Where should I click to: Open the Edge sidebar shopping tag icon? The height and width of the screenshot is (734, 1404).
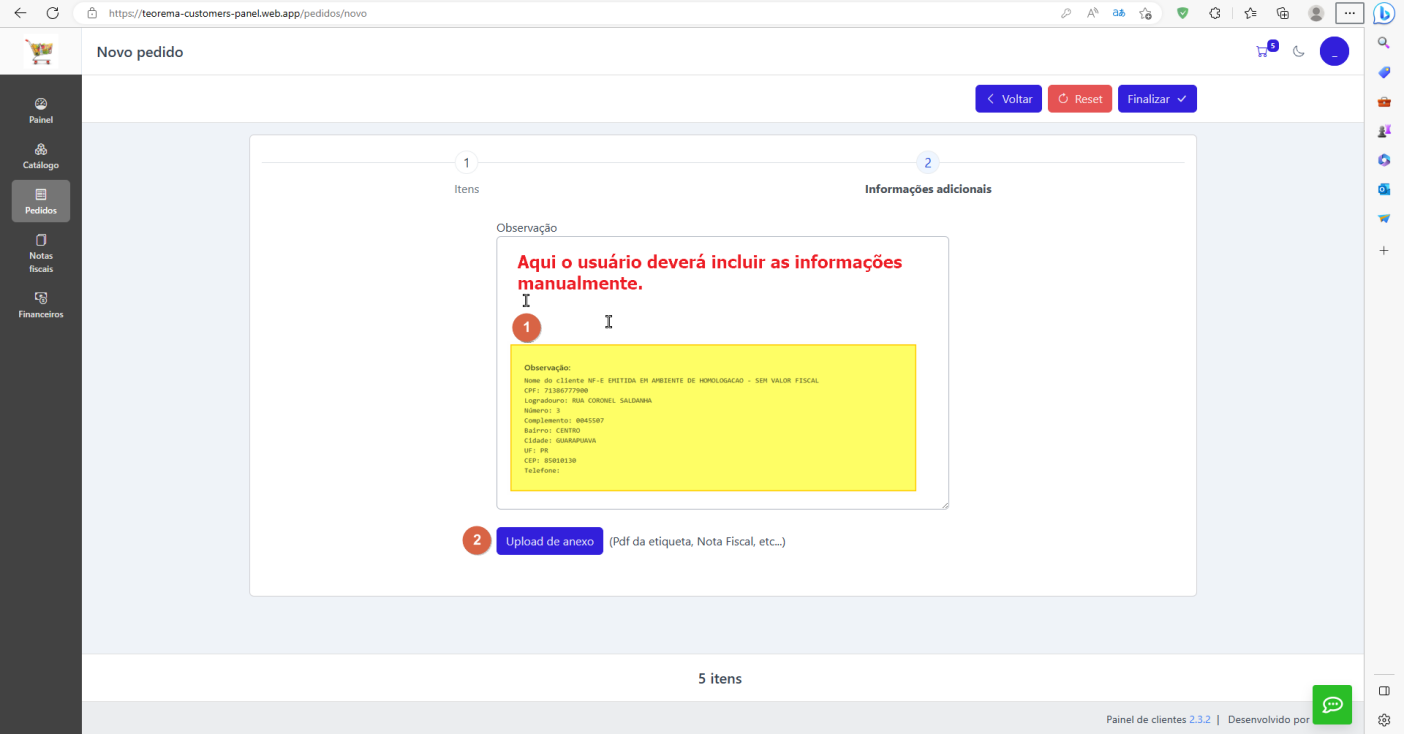click(1384, 72)
